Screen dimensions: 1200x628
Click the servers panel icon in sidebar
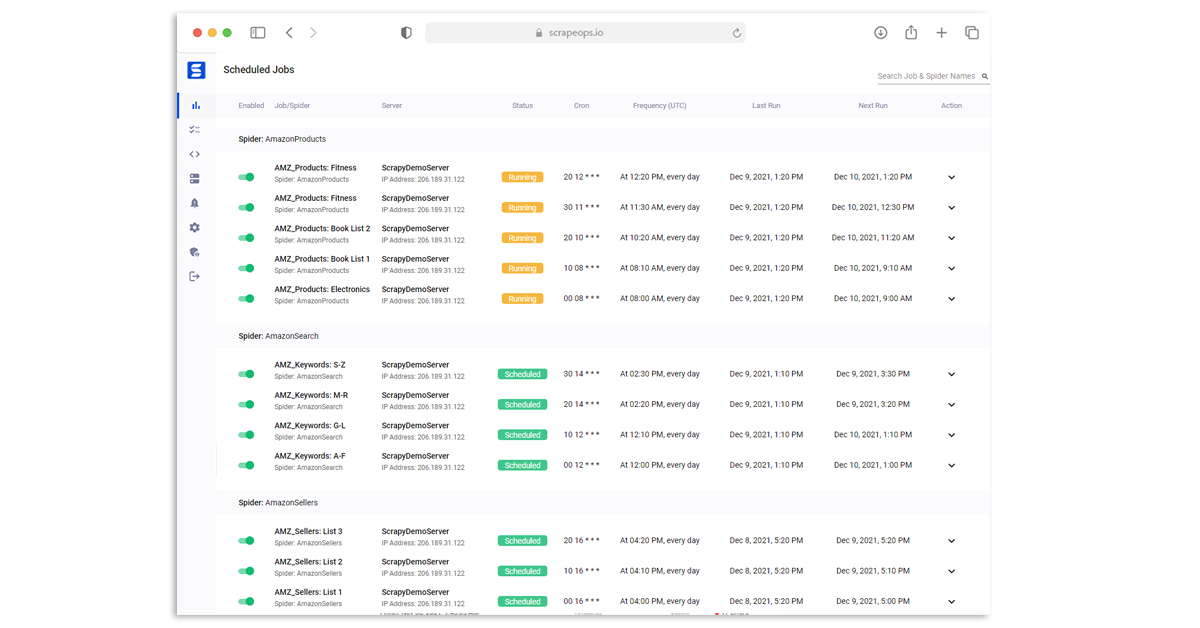[196, 178]
